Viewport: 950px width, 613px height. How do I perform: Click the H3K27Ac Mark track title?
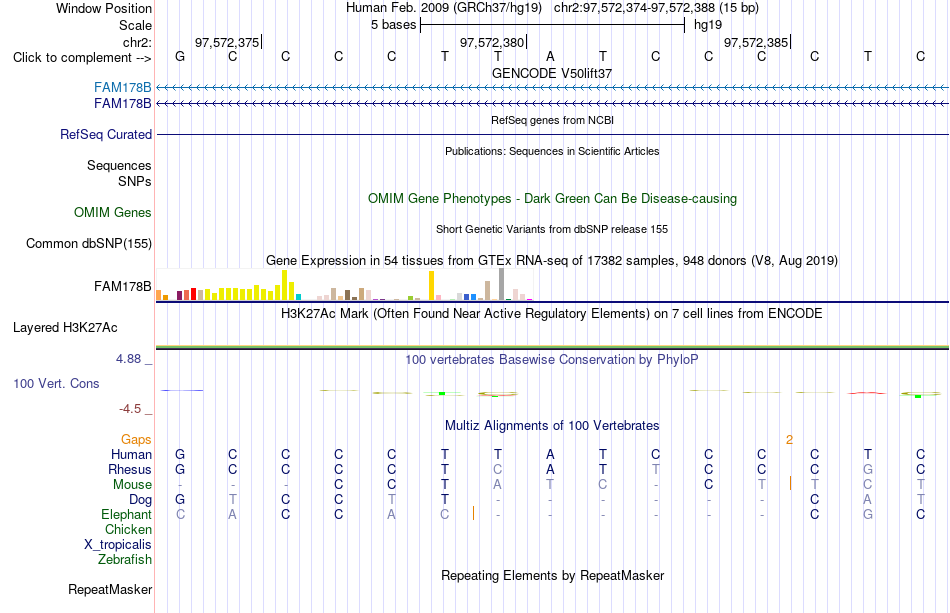click(552, 314)
